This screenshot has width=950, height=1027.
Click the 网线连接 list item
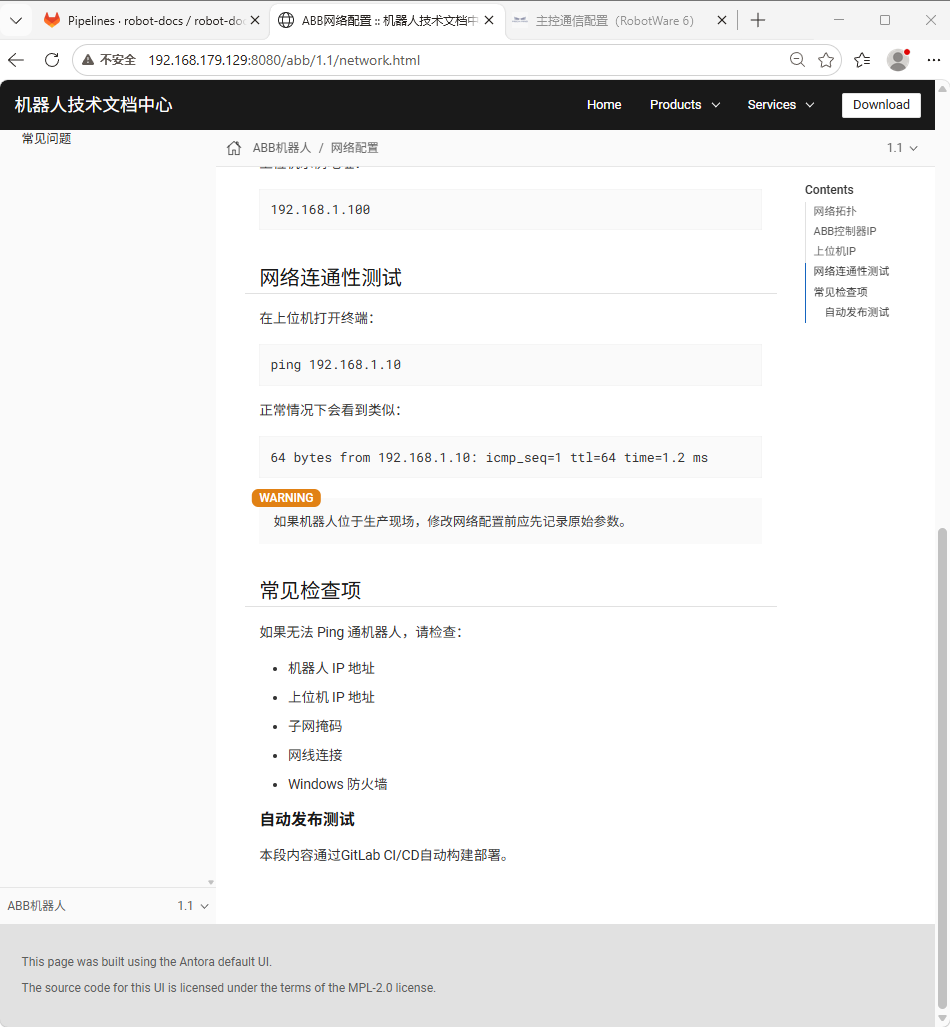[x=314, y=755]
